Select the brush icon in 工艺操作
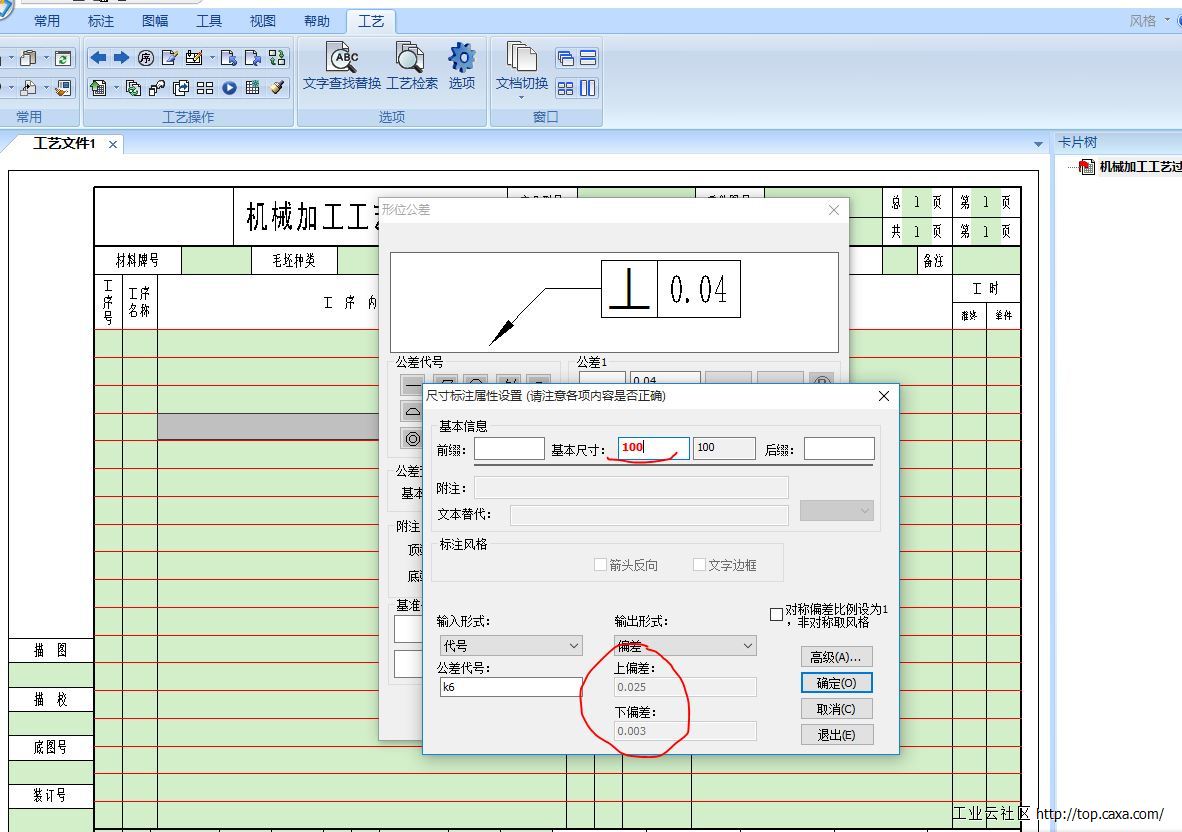This screenshot has width=1182, height=832. (278, 88)
